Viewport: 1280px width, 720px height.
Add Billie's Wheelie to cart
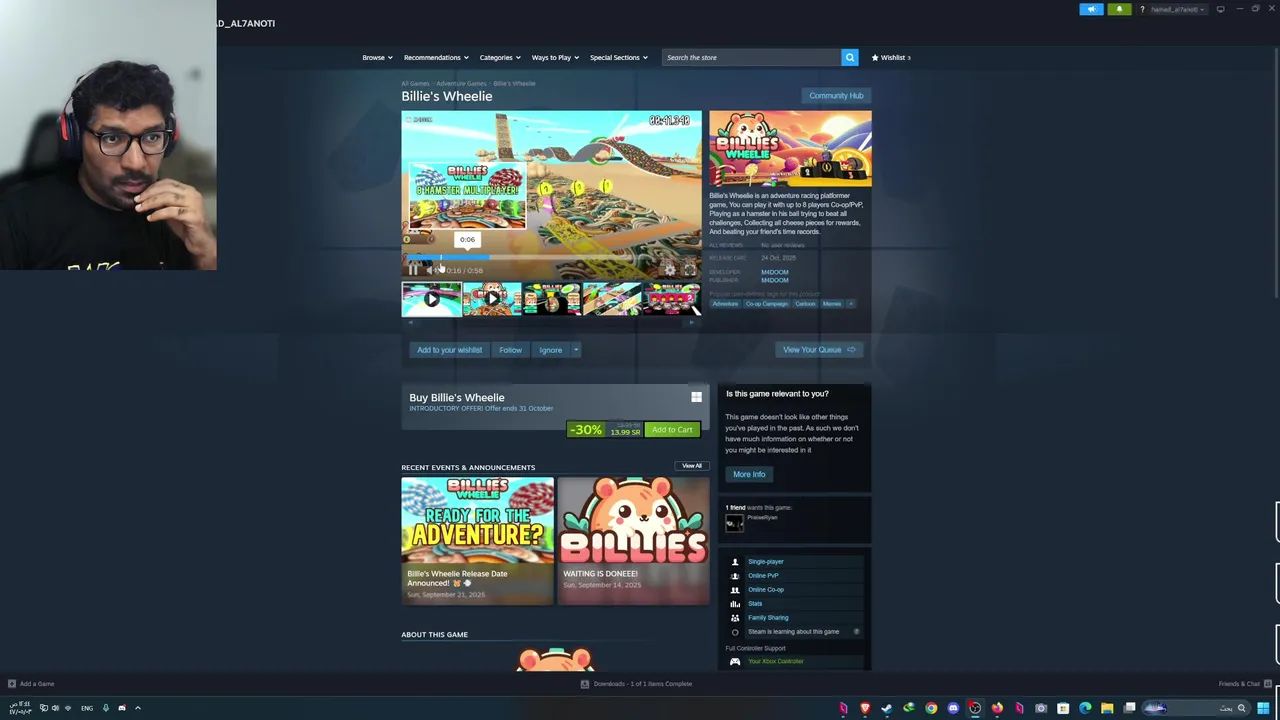[672, 430]
